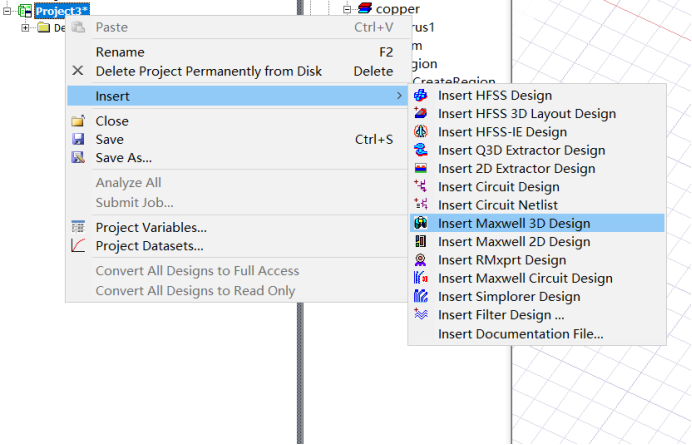
Task: Click the Maxwell 2D Design icon
Action: 421,241
